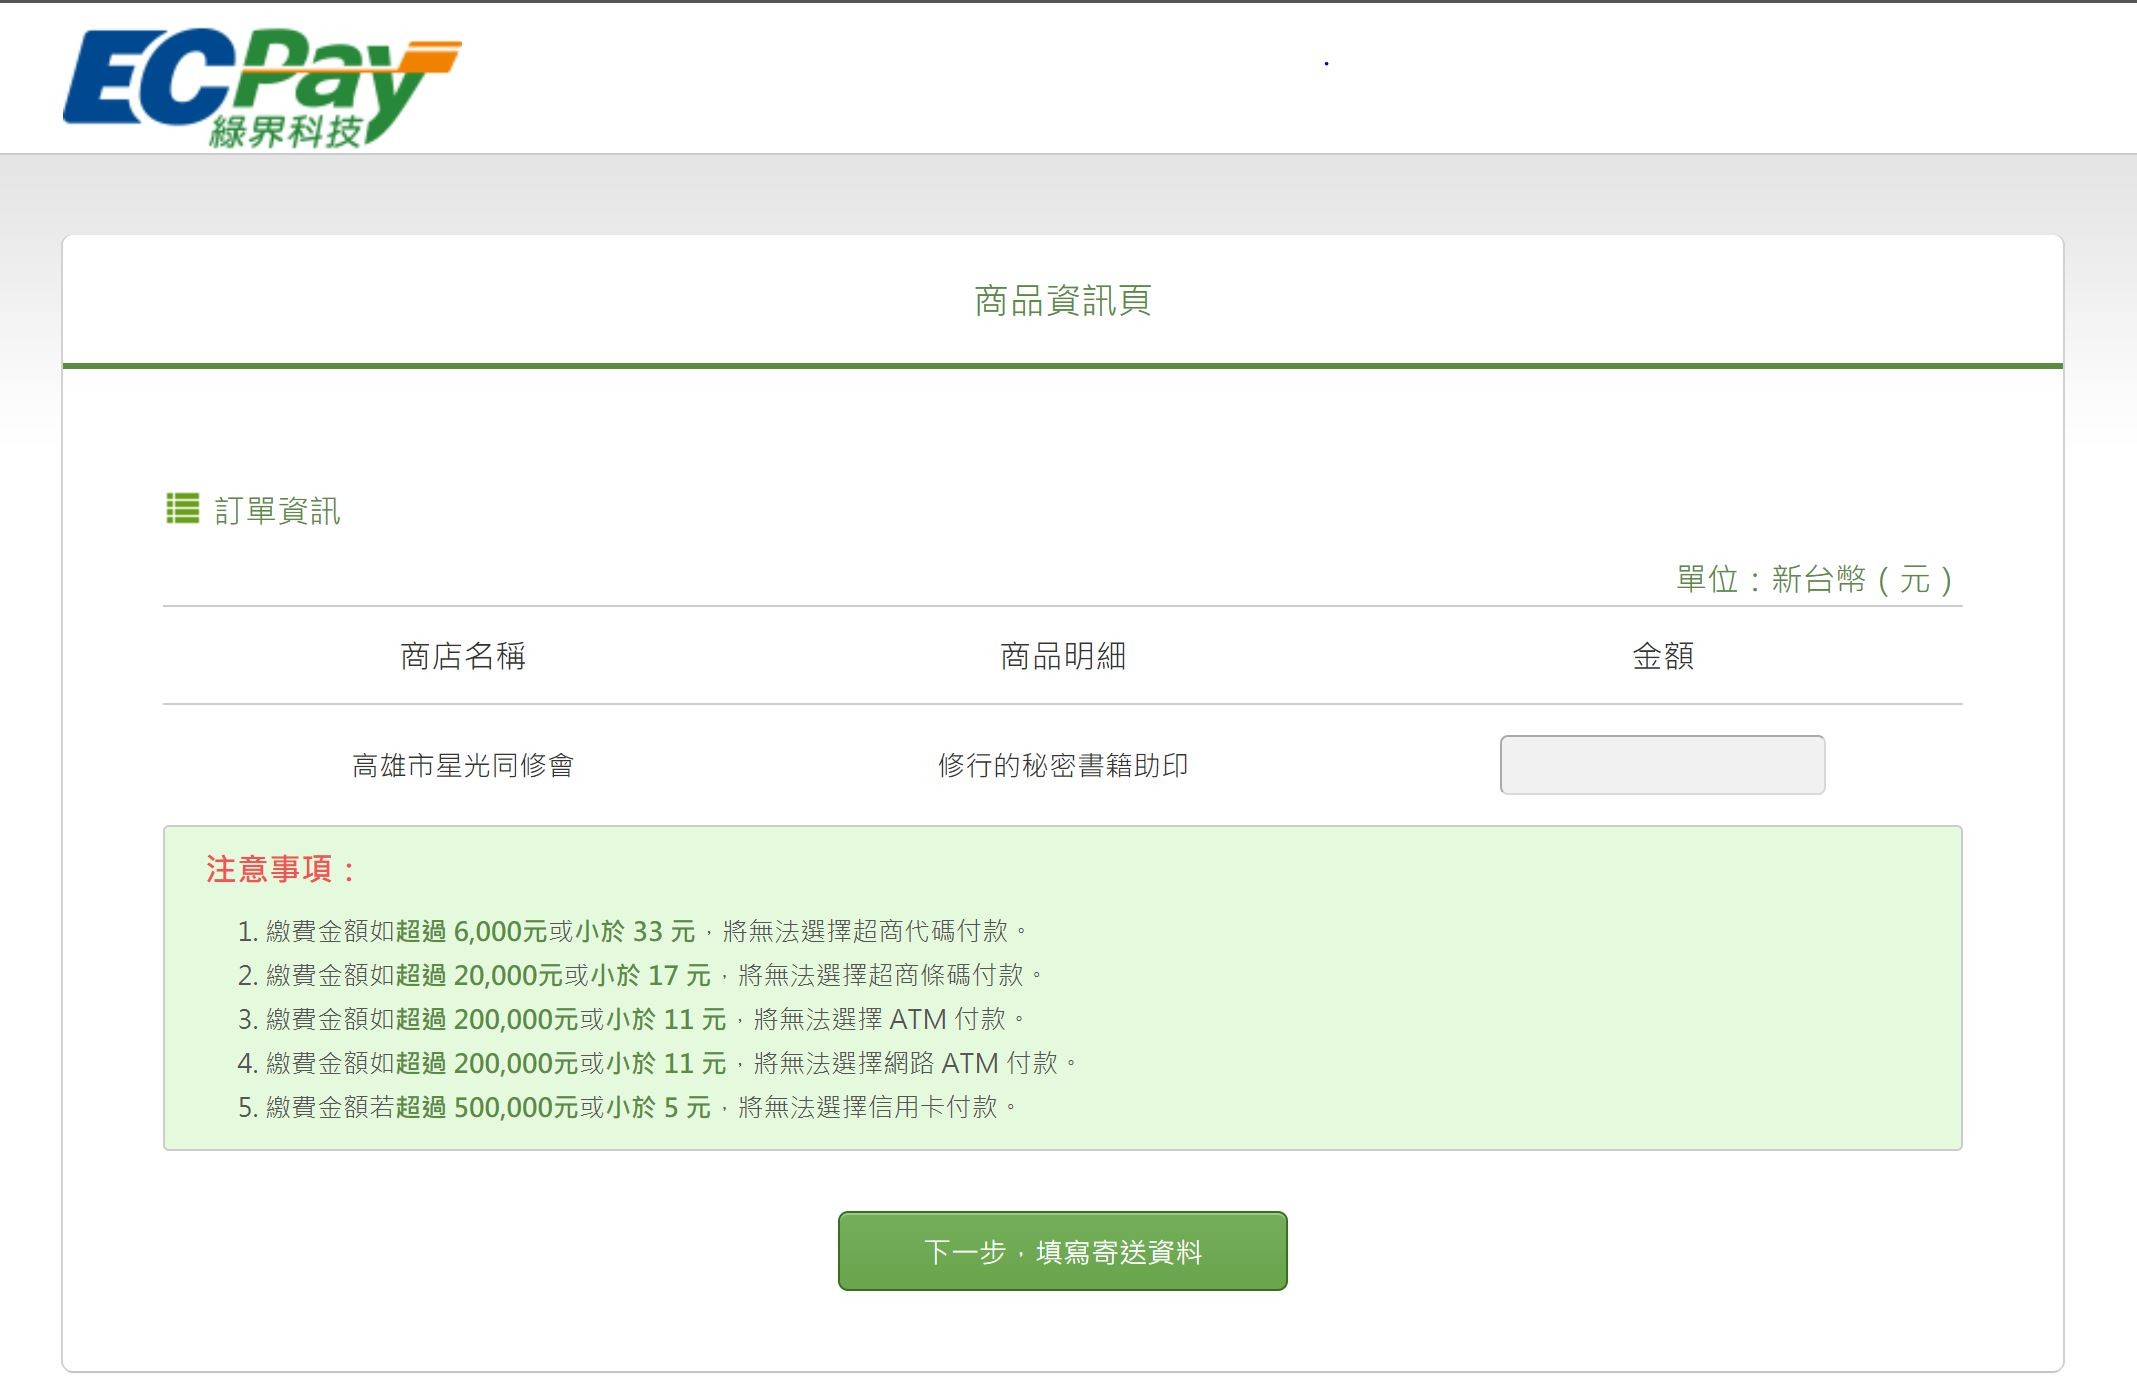Click the 金額 column header
The height and width of the screenshot is (1389, 2137).
1662,656
